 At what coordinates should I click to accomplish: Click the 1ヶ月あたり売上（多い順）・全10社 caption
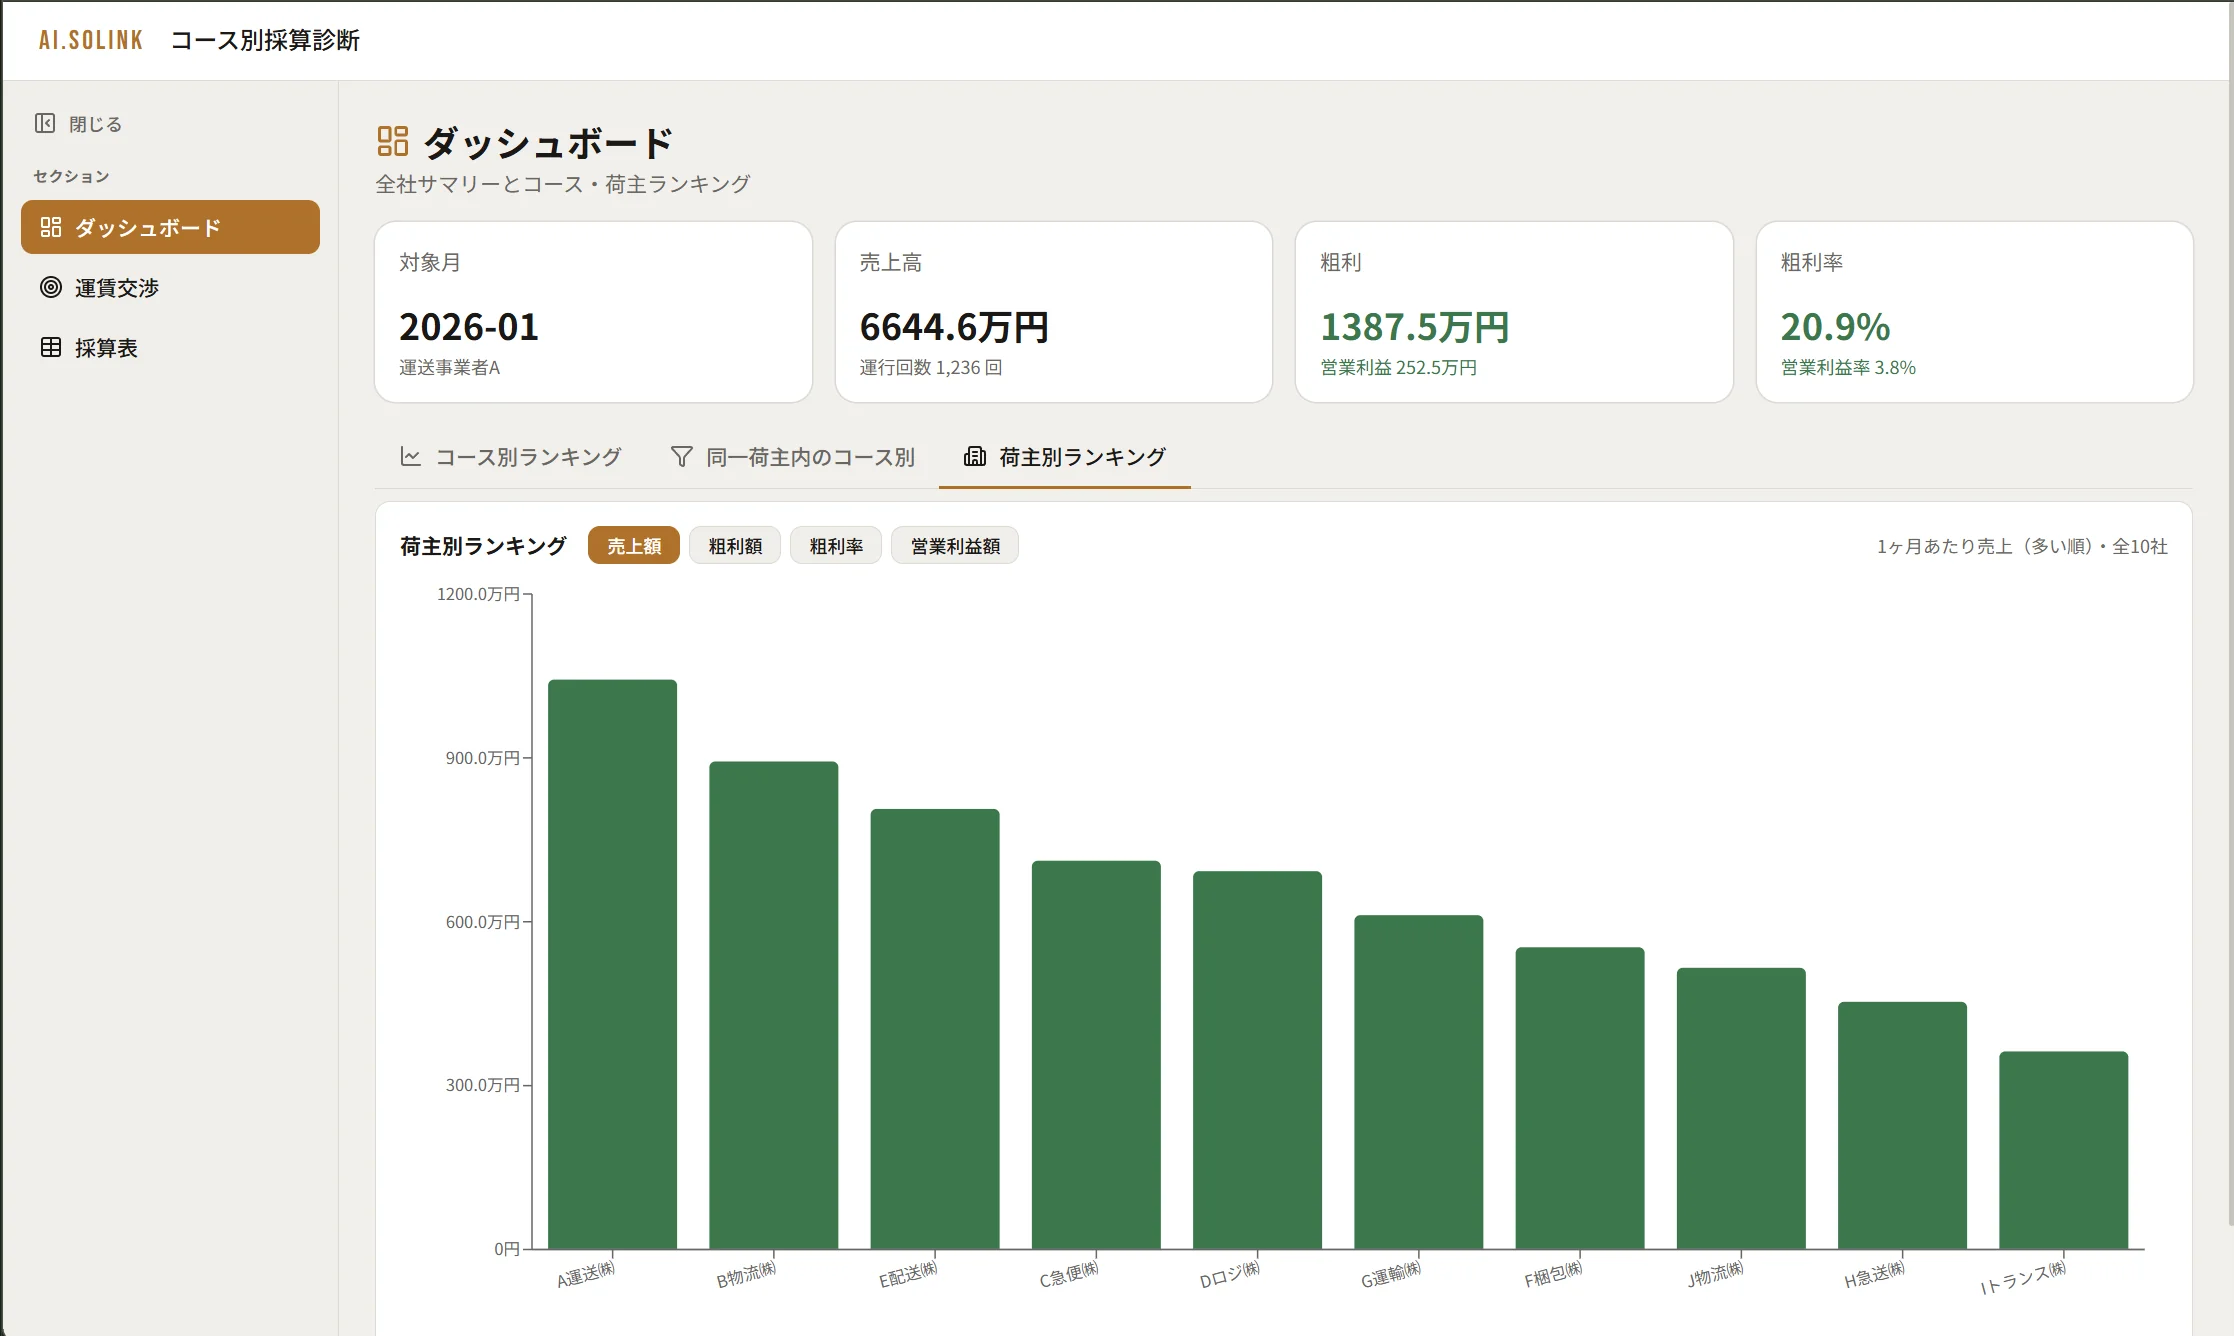pyautogui.click(x=2022, y=546)
